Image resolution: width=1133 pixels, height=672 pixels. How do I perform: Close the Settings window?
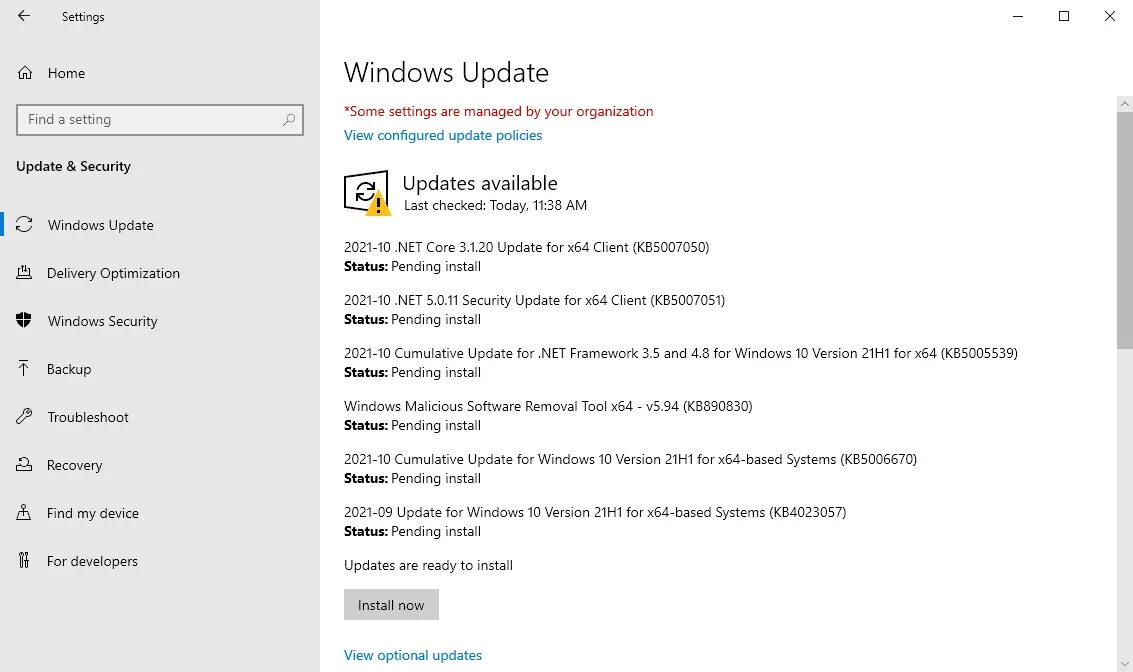[1110, 16]
